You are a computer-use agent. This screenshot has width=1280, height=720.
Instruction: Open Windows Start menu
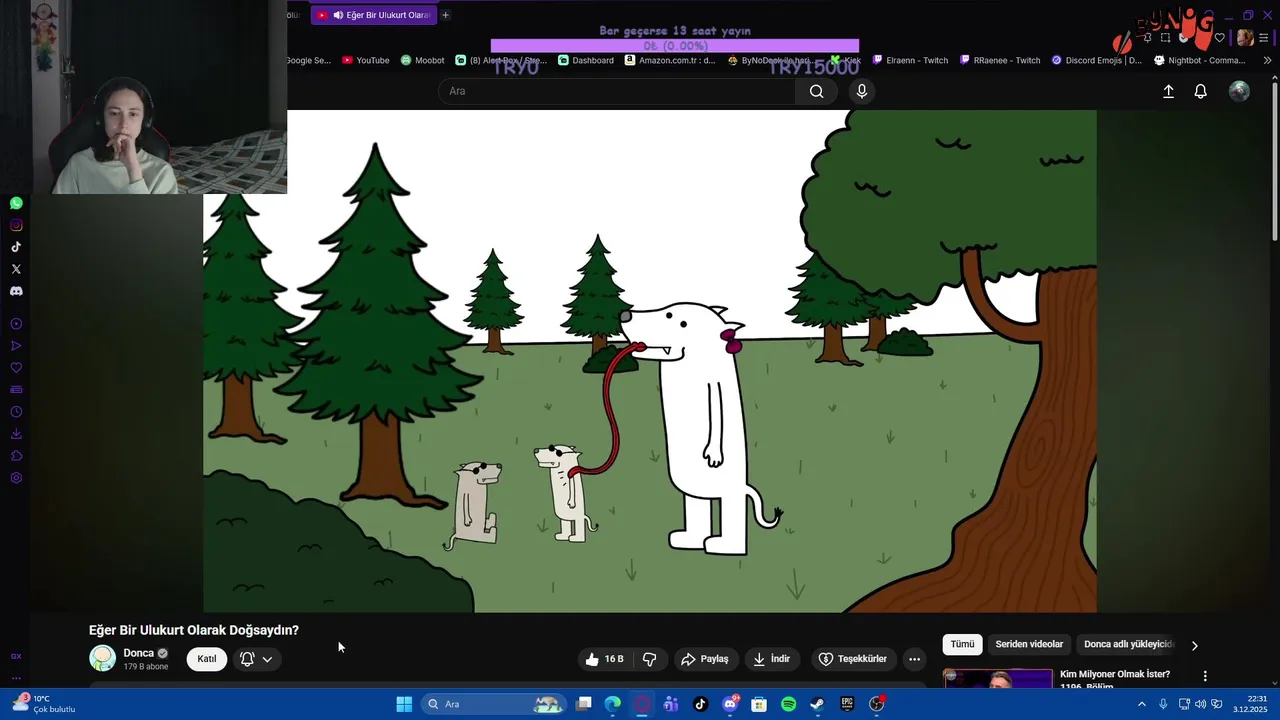tap(404, 704)
